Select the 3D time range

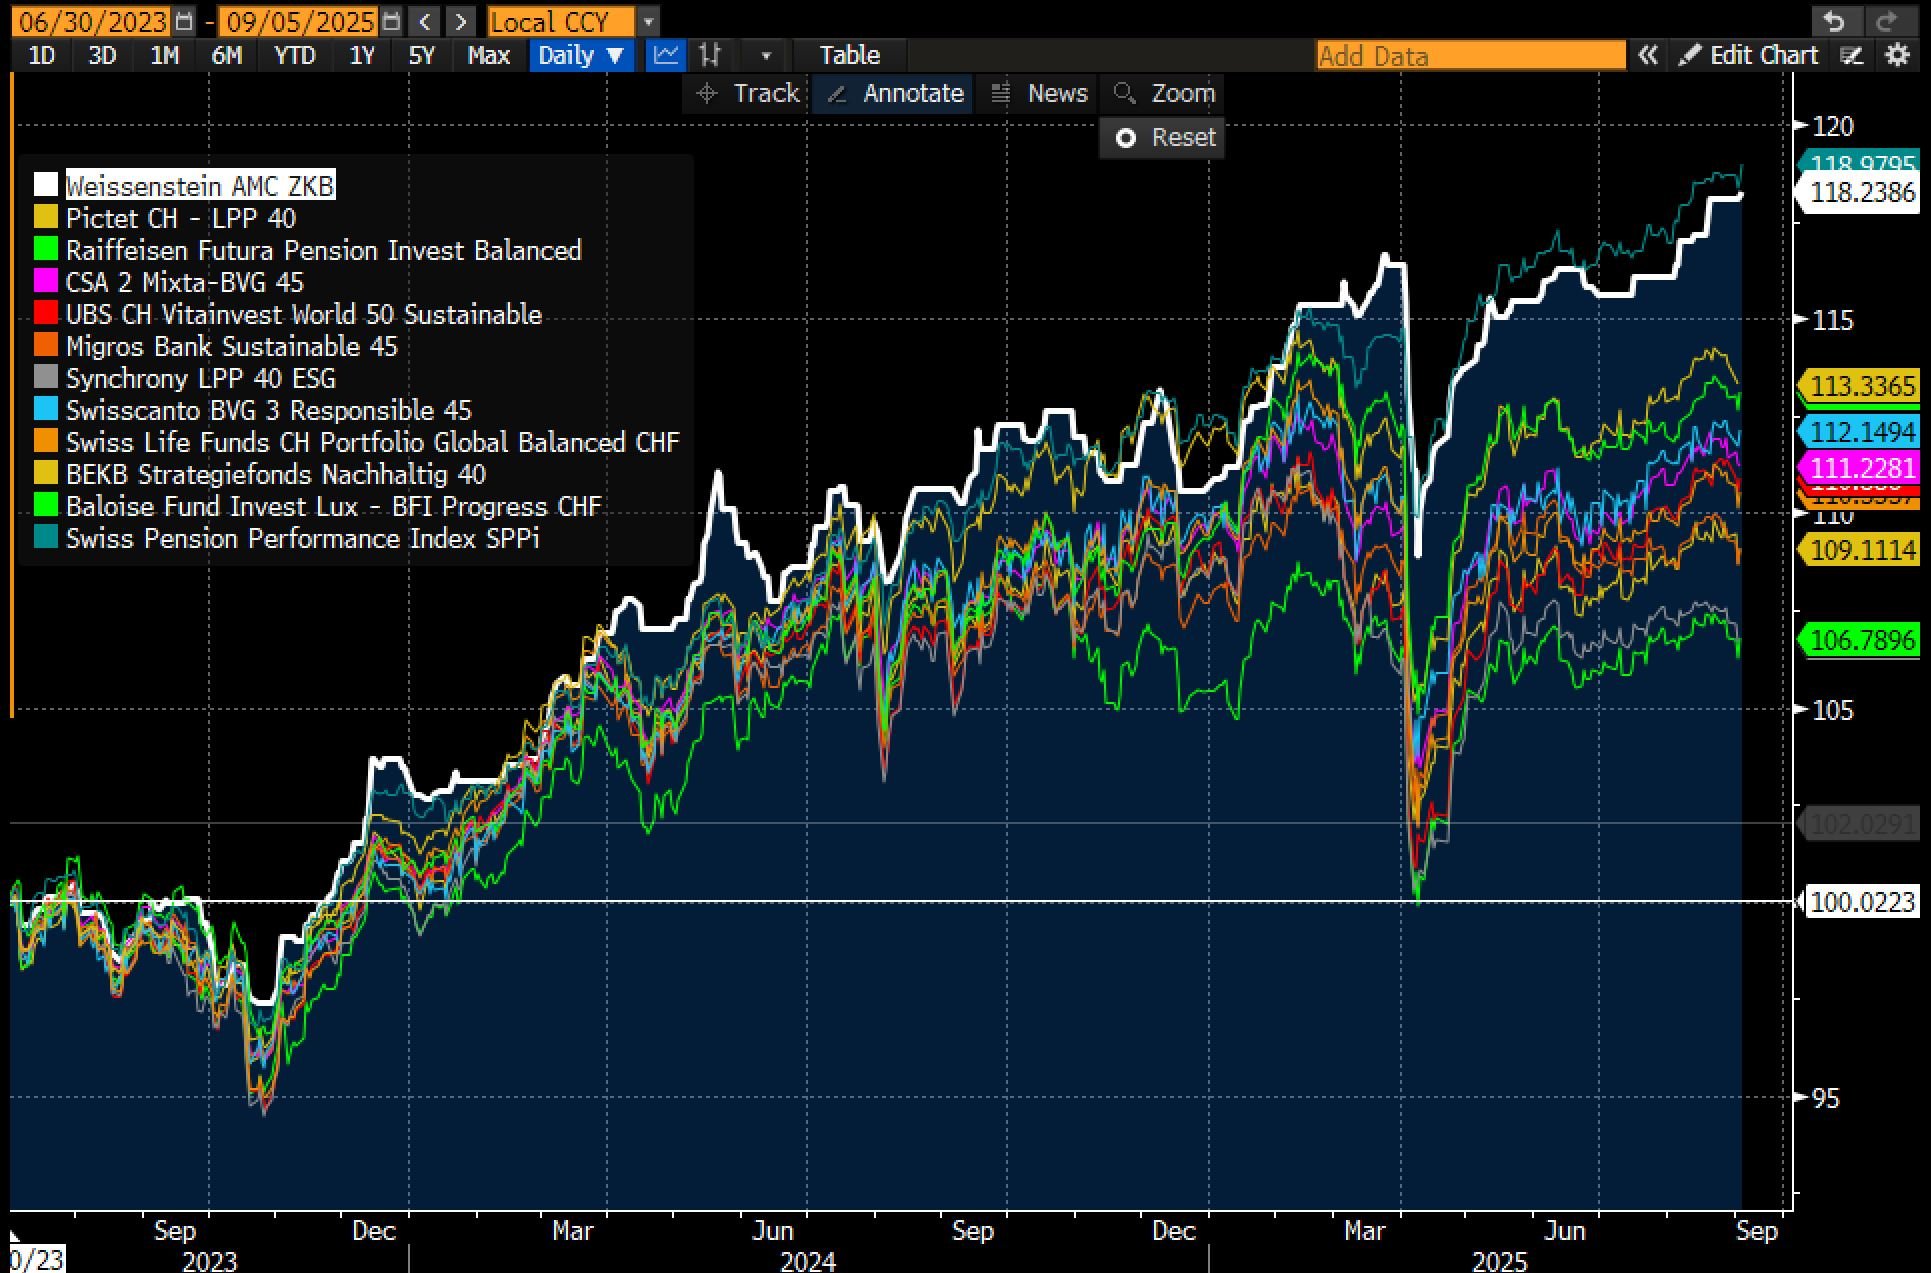point(102,55)
